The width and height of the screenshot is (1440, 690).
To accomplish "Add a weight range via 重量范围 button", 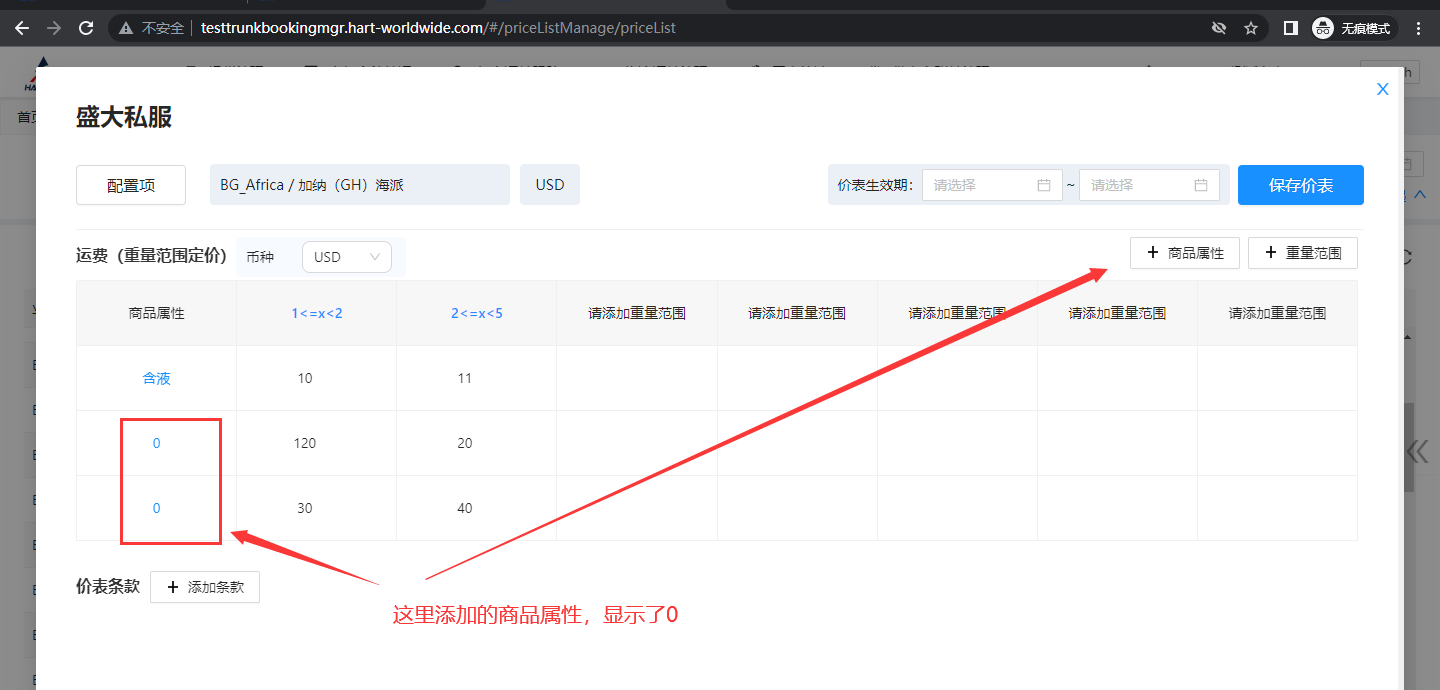I will click(x=1302, y=253).
